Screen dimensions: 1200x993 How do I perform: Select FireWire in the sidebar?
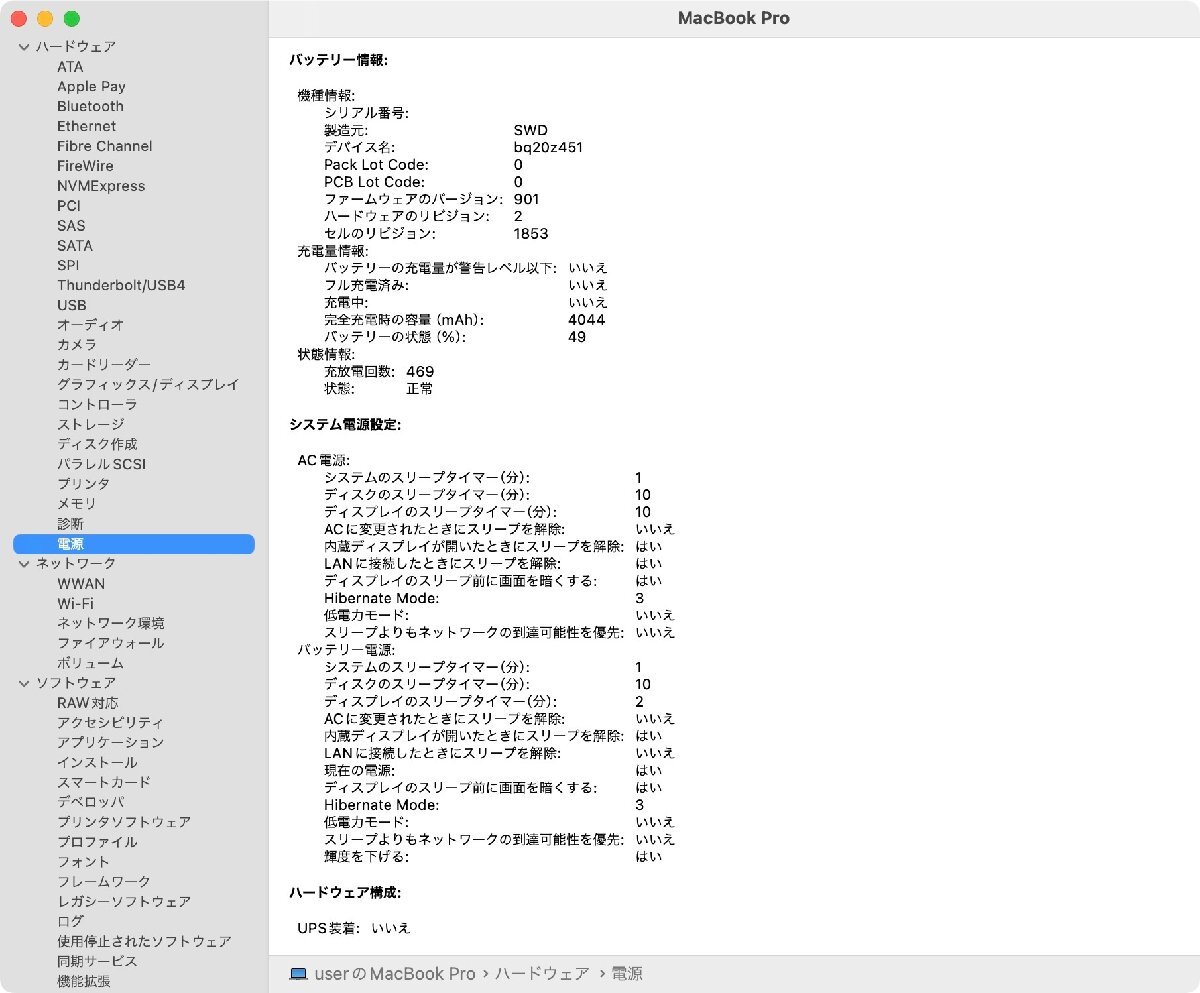click(x=85, y=166)
